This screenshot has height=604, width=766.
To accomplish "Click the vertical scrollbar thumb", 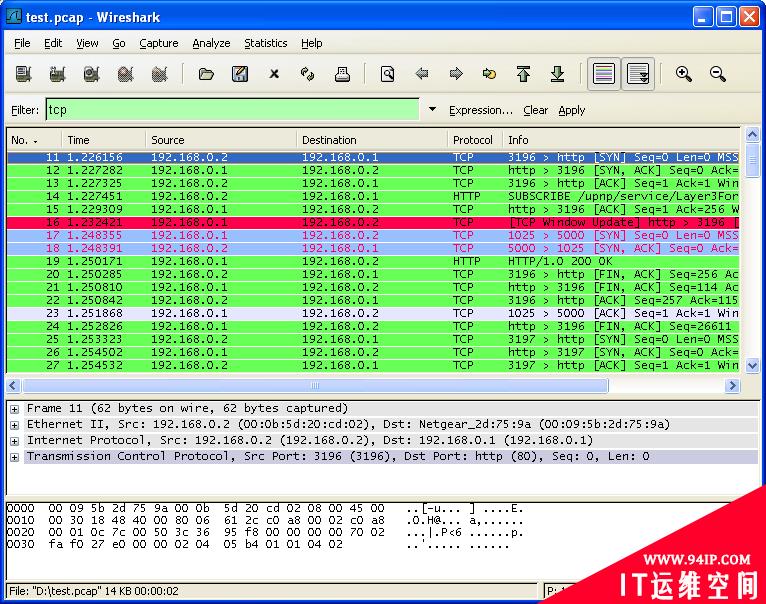I will tap(752, 160).
